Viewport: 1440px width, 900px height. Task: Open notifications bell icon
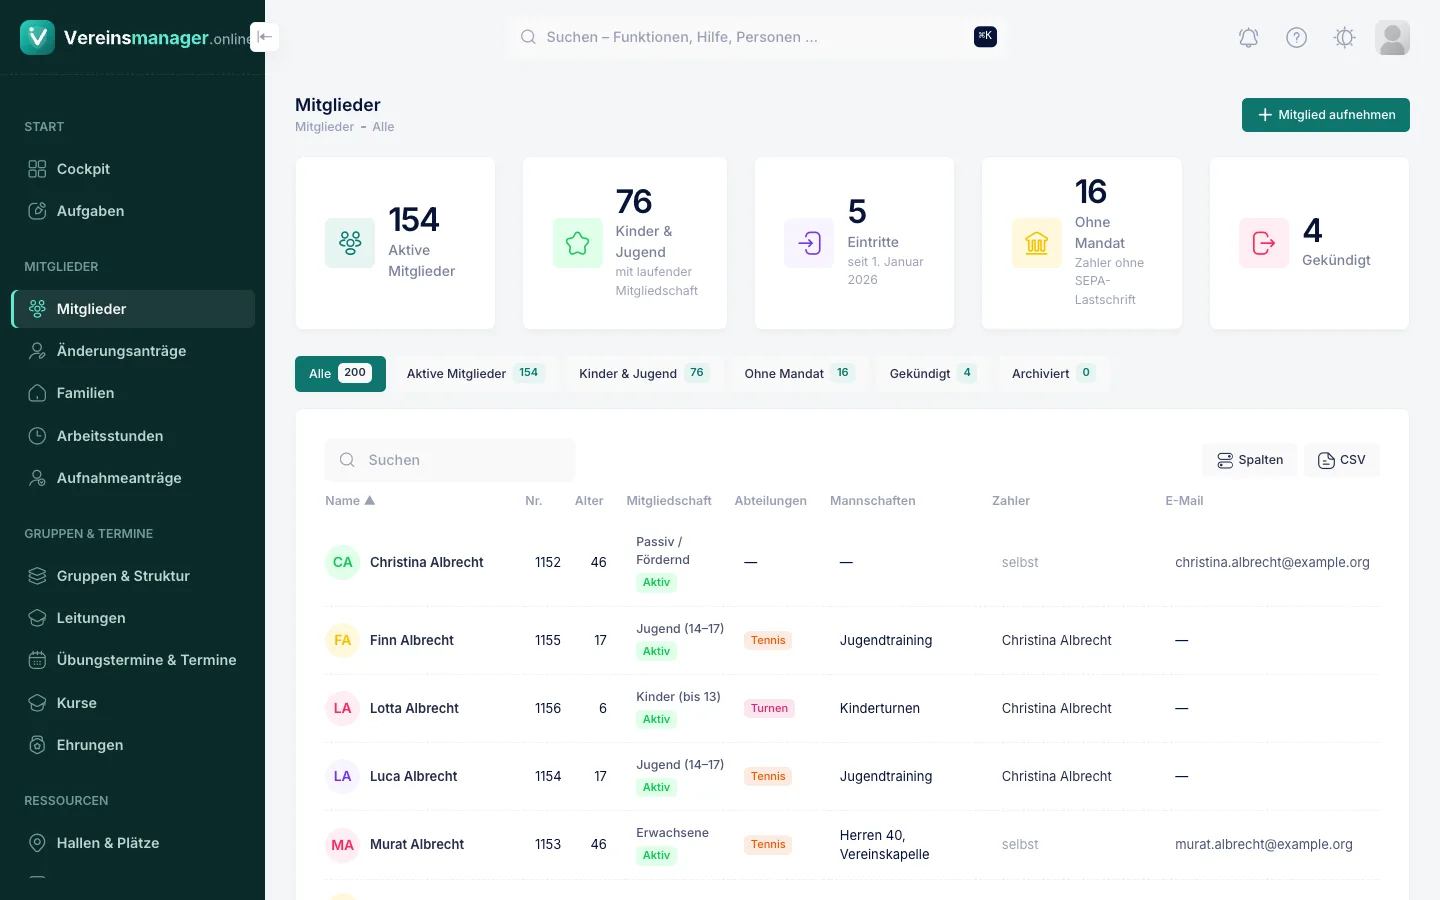point(1248,38)
